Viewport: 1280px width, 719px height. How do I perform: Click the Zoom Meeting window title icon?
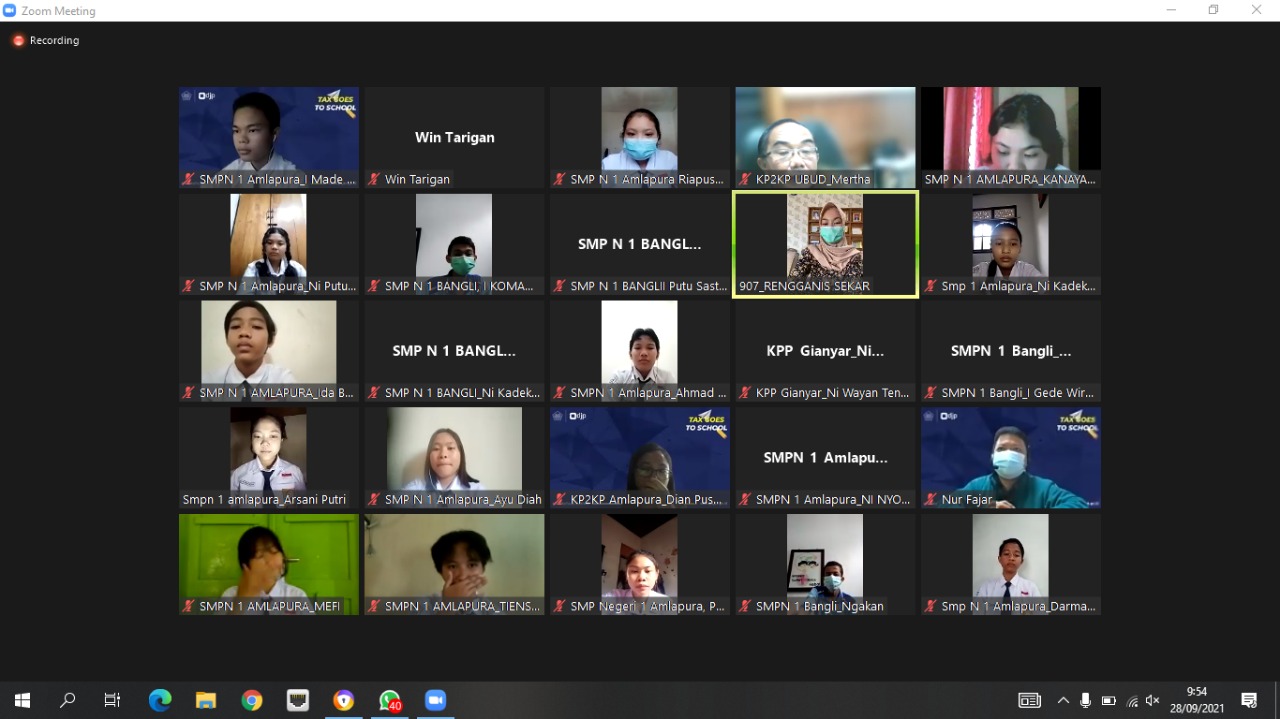(10, 11)
